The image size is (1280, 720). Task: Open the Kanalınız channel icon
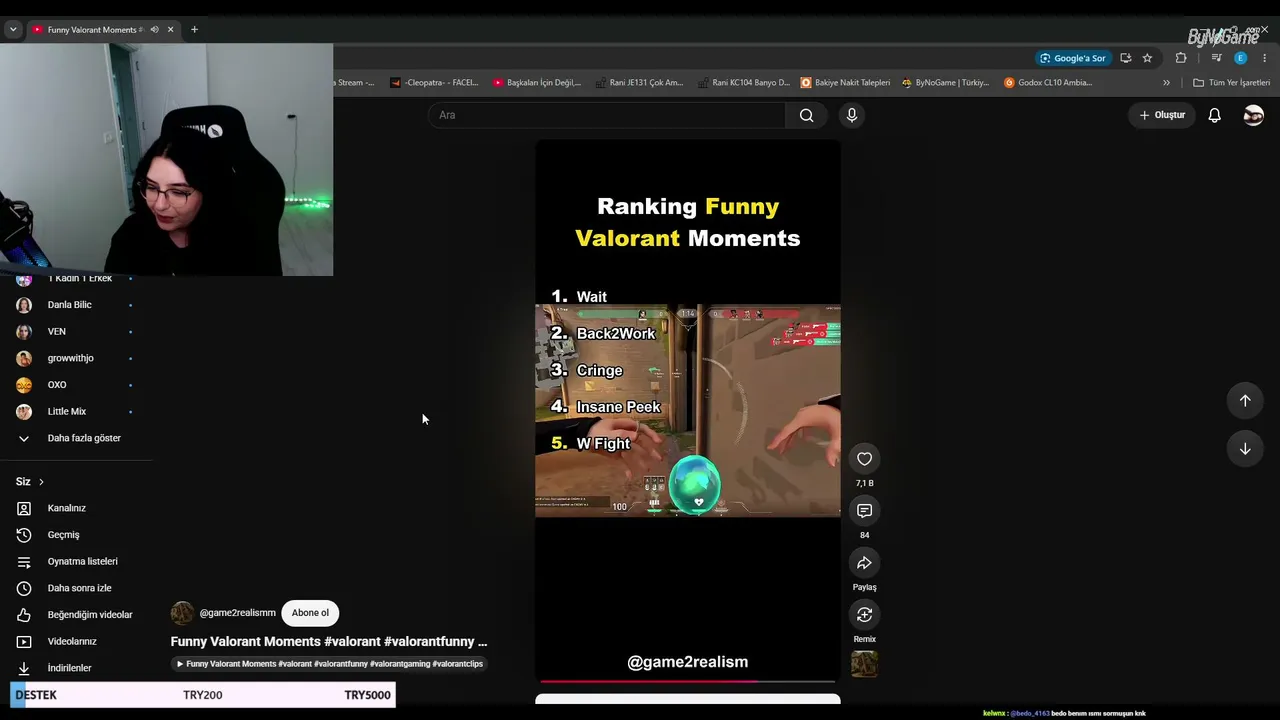pyautogui.click(x=24, y=508)
